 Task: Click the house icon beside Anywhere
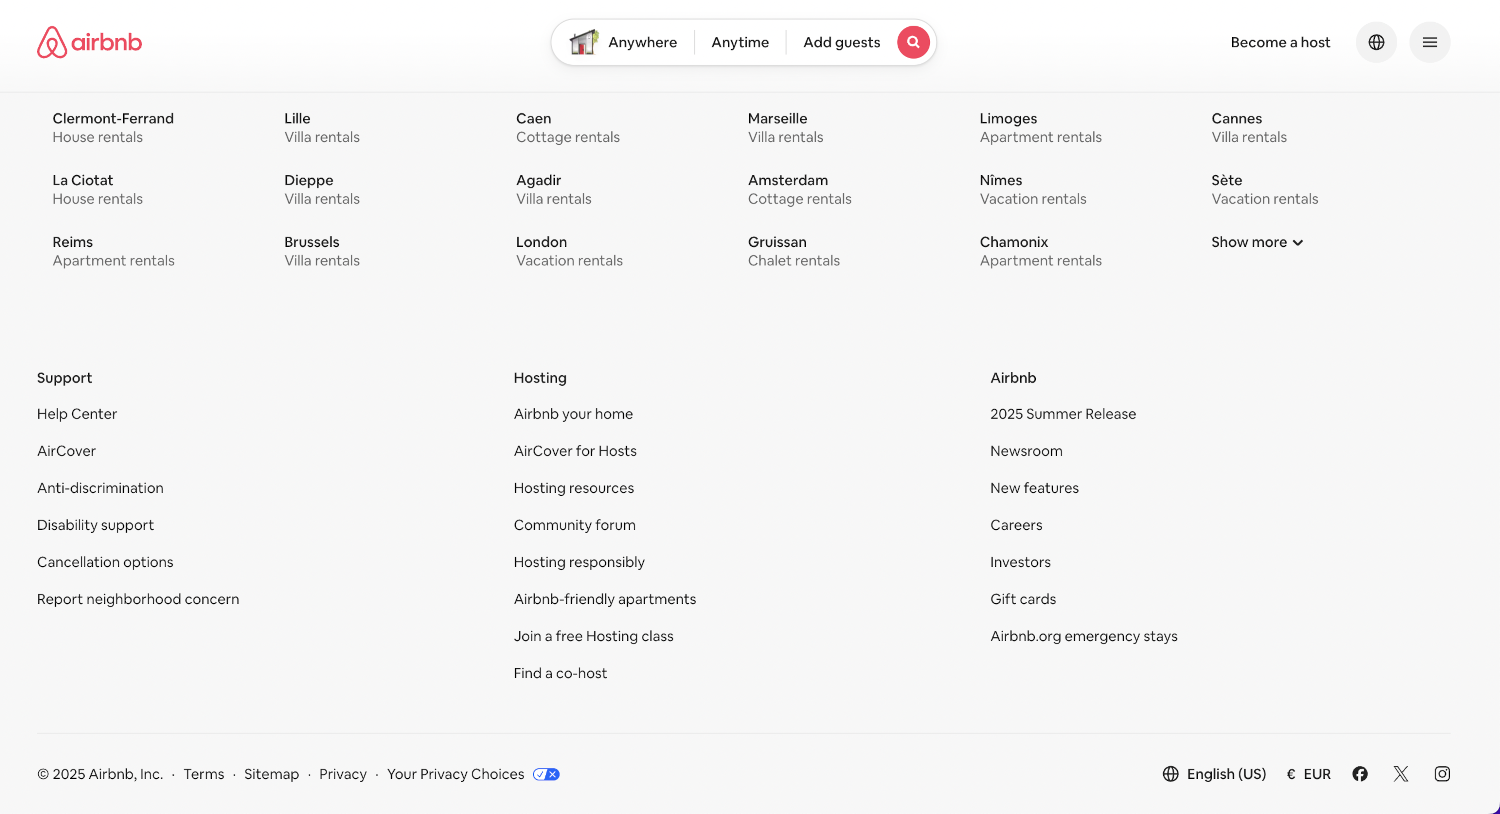coord(584,42)
